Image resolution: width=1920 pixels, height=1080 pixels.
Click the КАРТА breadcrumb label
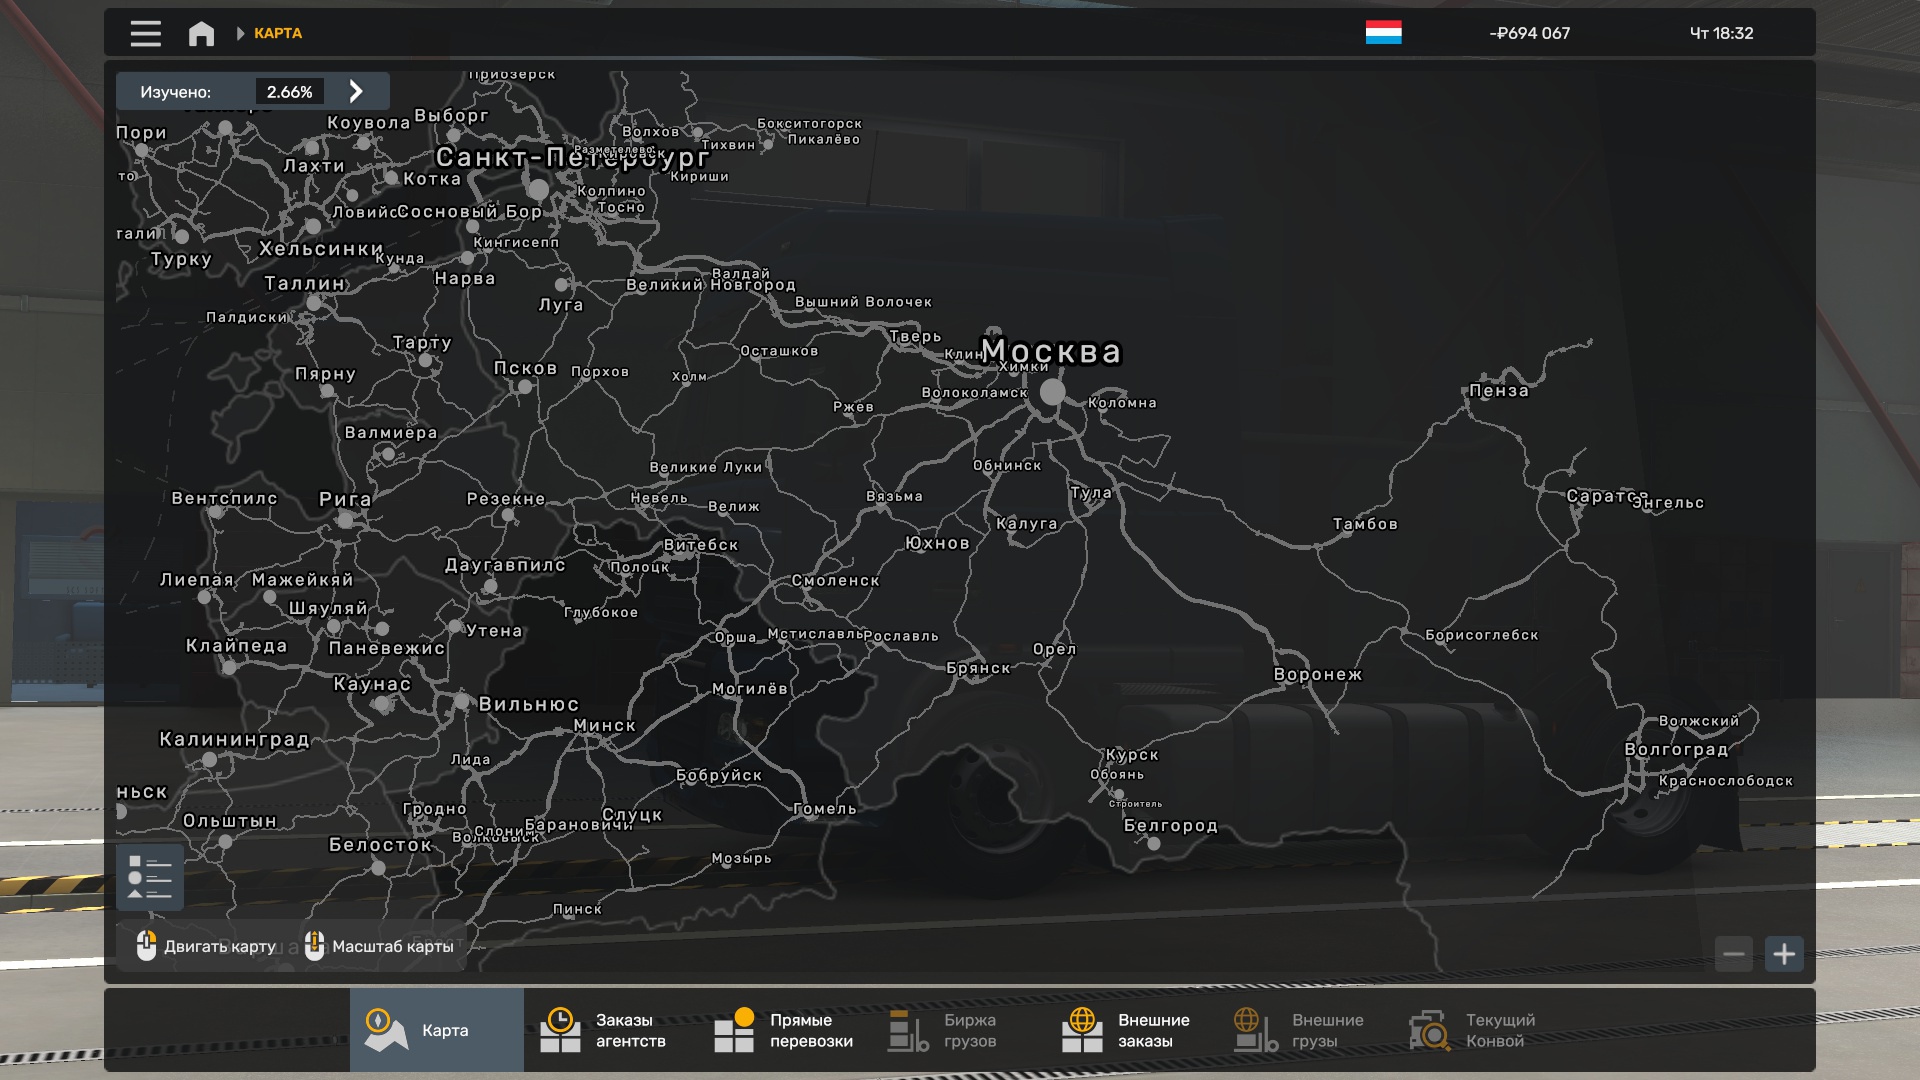tap(278, 33)
